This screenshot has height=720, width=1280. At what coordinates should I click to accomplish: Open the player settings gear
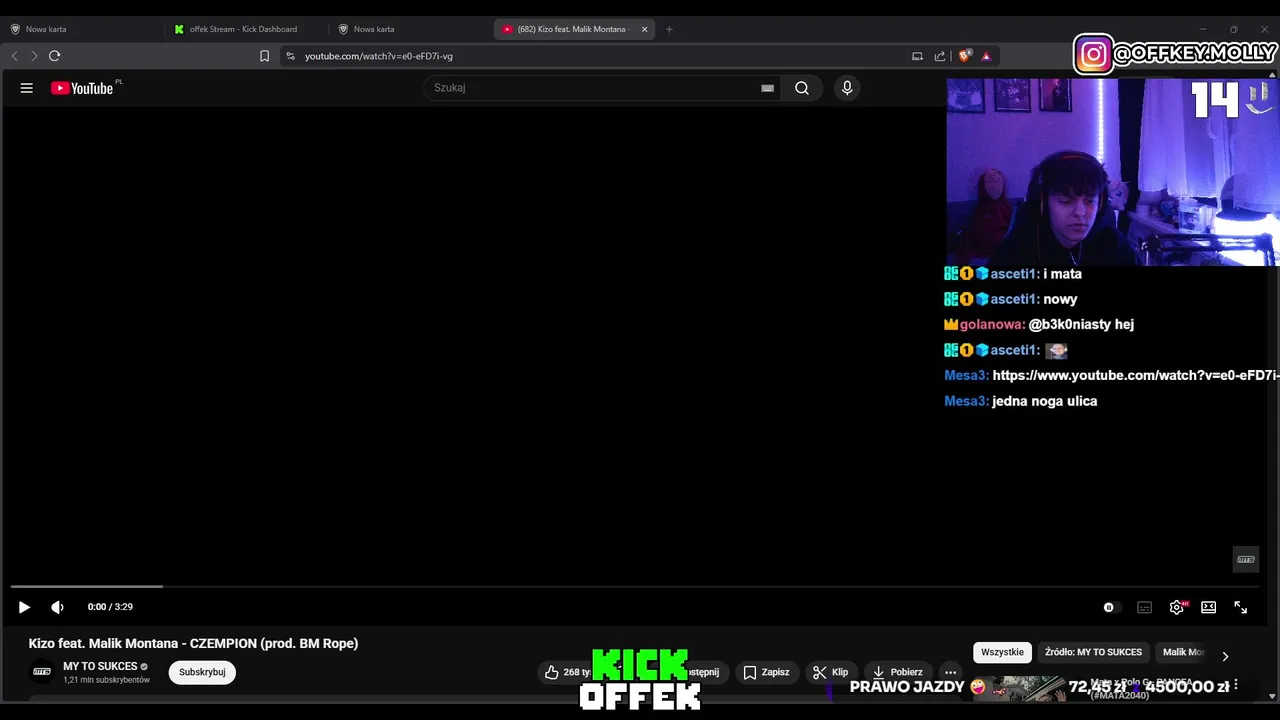tap(1177, 607)
